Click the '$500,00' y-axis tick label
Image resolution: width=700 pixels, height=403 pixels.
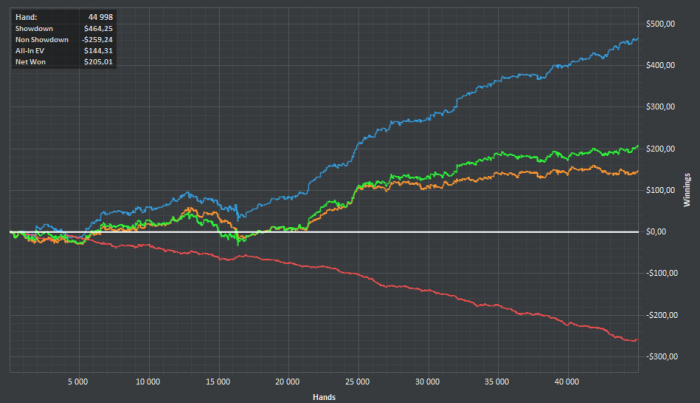tap(660, 24)
